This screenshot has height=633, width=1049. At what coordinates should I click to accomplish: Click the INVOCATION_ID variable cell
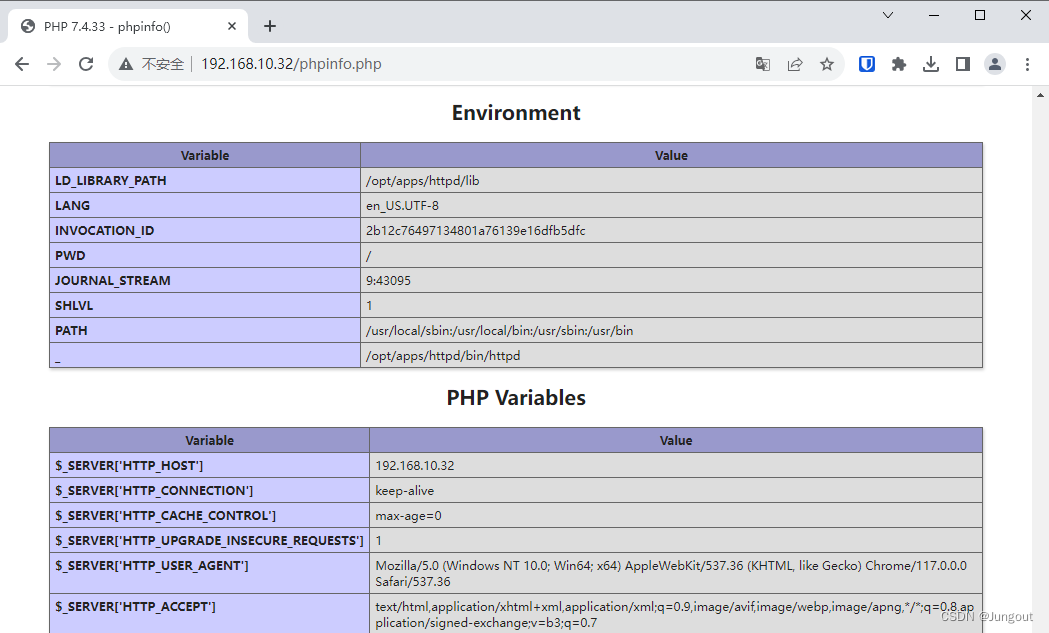tap(205, 231)
